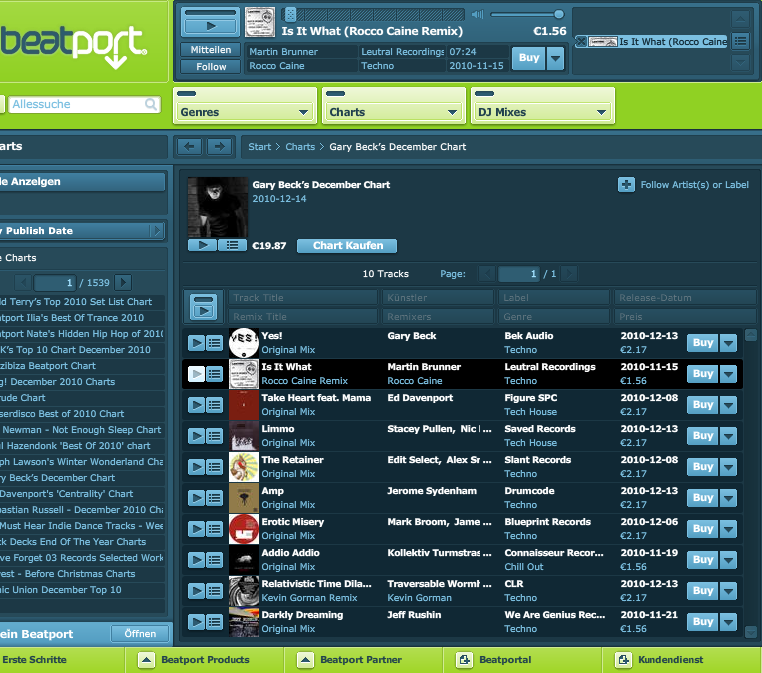
Task: Open the Beatport Products footer menu
Action: coord(205,660)
